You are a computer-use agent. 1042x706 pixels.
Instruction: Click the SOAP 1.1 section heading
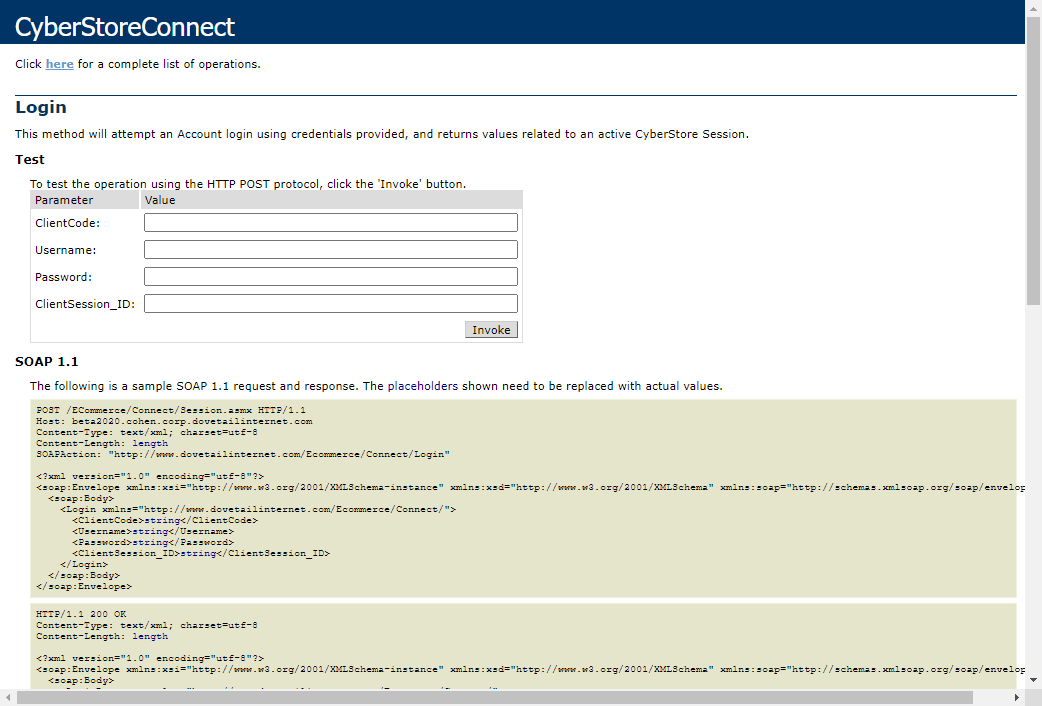(x=46, y=362)
